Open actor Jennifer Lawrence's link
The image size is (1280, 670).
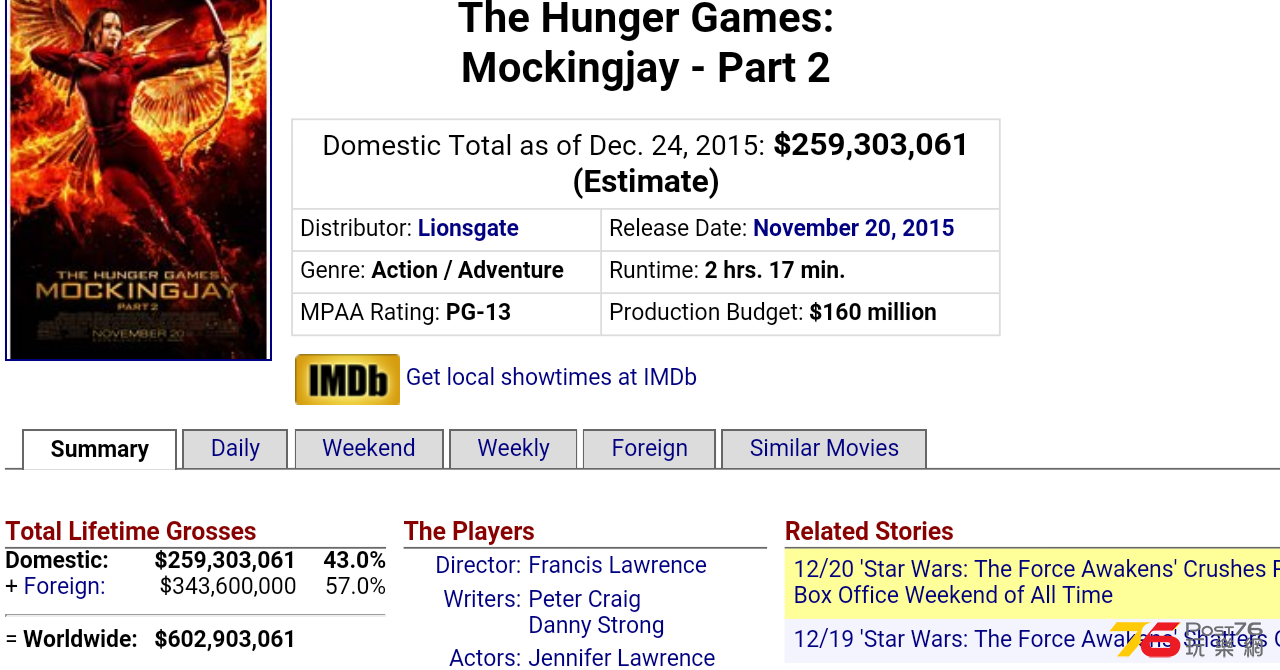tap(621, 657)
